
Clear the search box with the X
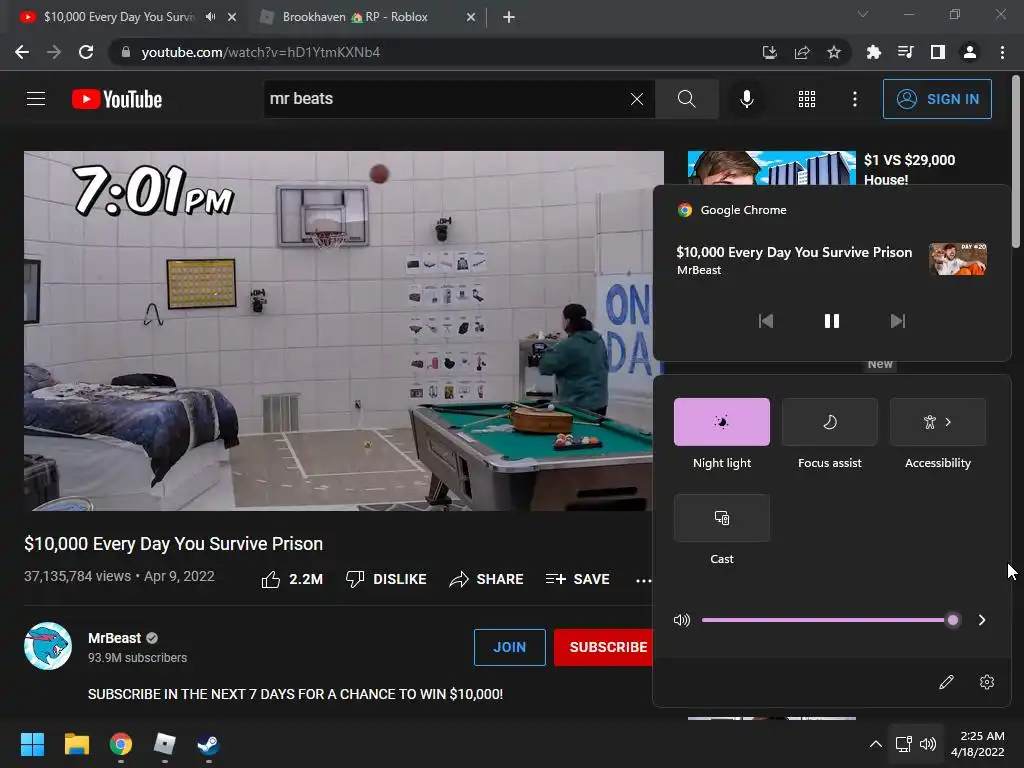tap(637, 99)
